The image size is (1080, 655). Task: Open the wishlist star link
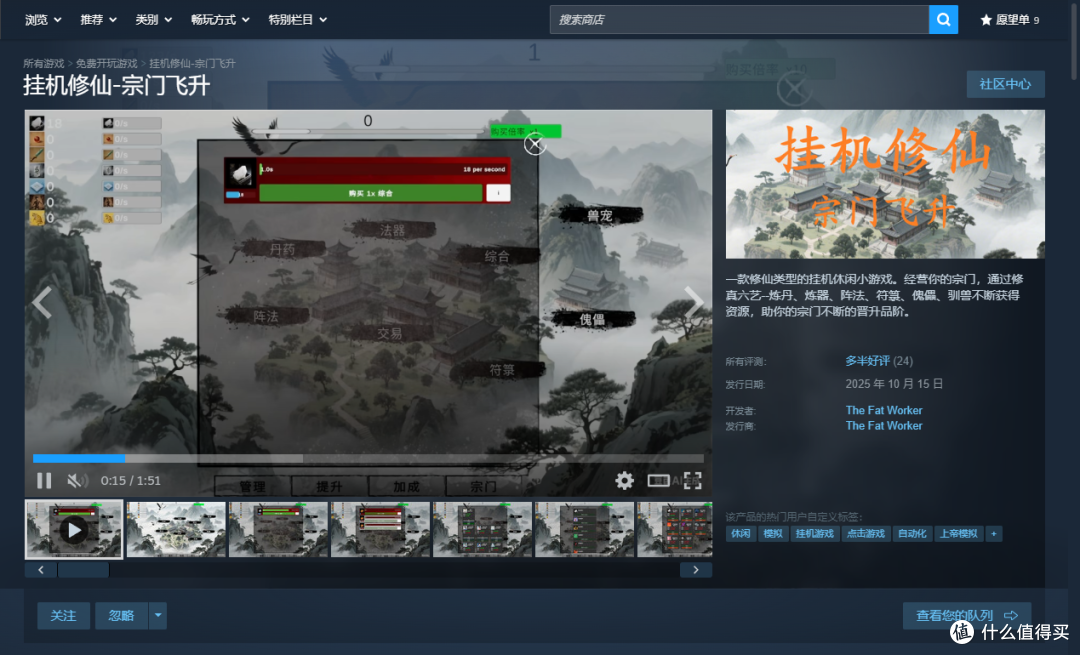tap(1009, 20)
